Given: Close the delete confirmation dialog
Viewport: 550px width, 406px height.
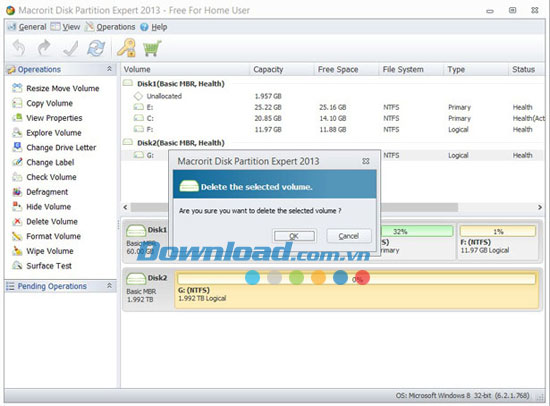Looking at the screenshot, I should coord(365,161).
